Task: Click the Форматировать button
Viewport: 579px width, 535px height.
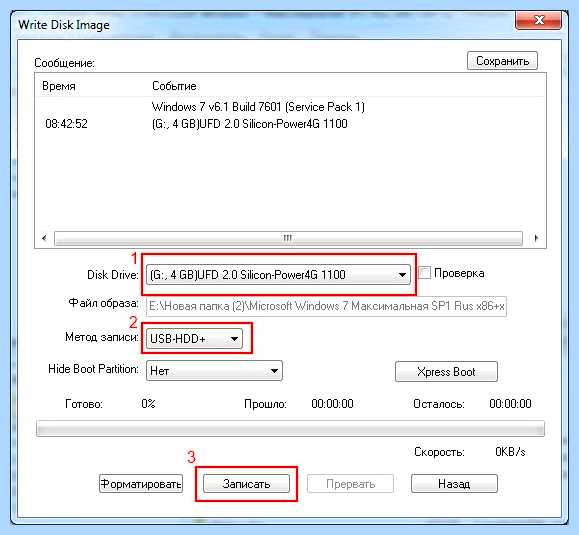Action: (x=141, y=484)
